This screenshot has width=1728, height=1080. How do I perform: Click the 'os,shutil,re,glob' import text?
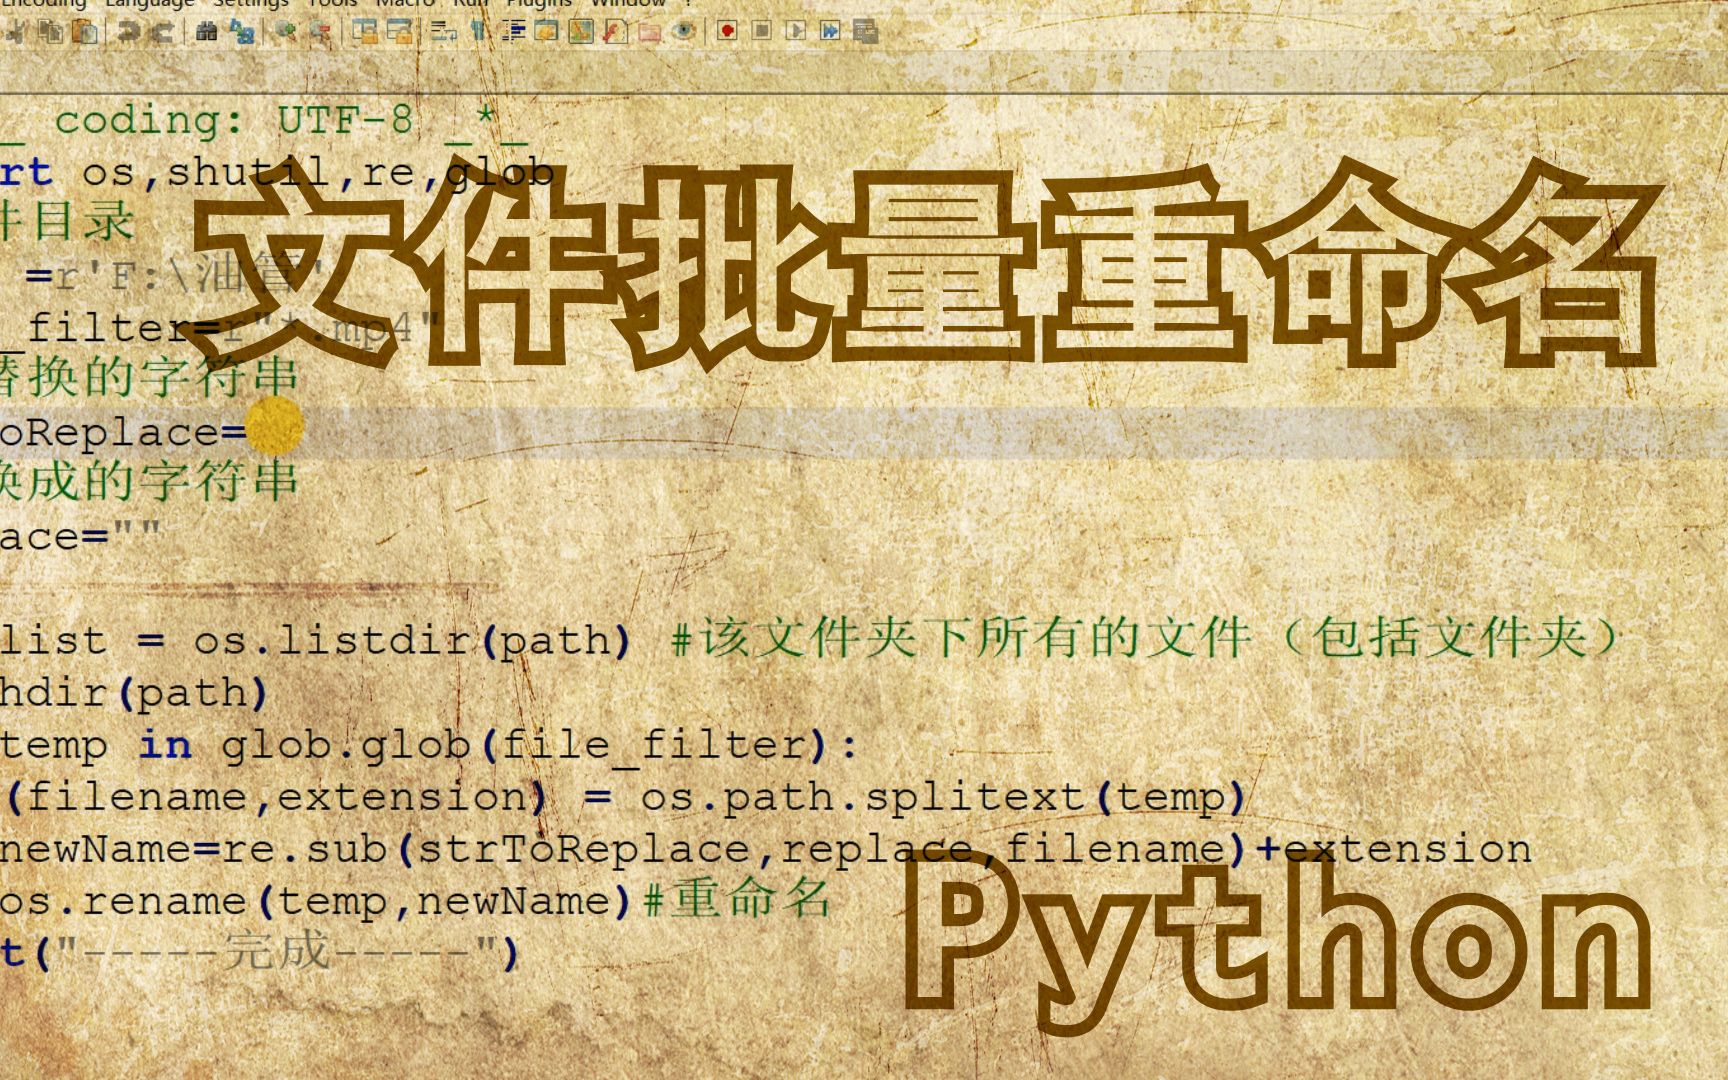point(318,173)
